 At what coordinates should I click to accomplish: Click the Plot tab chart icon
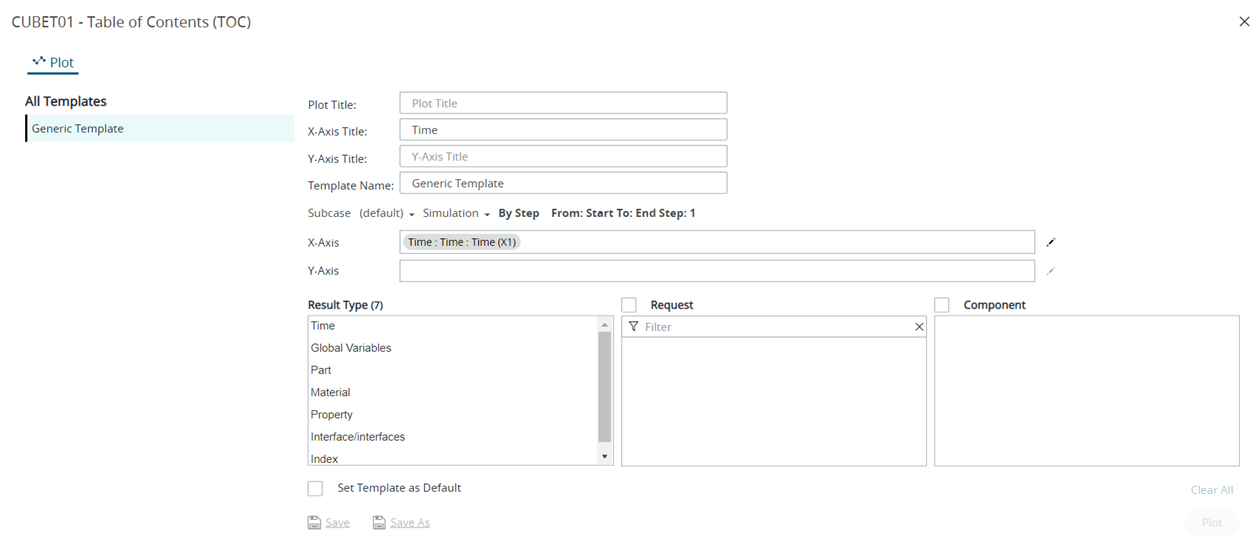coord(39,61)
